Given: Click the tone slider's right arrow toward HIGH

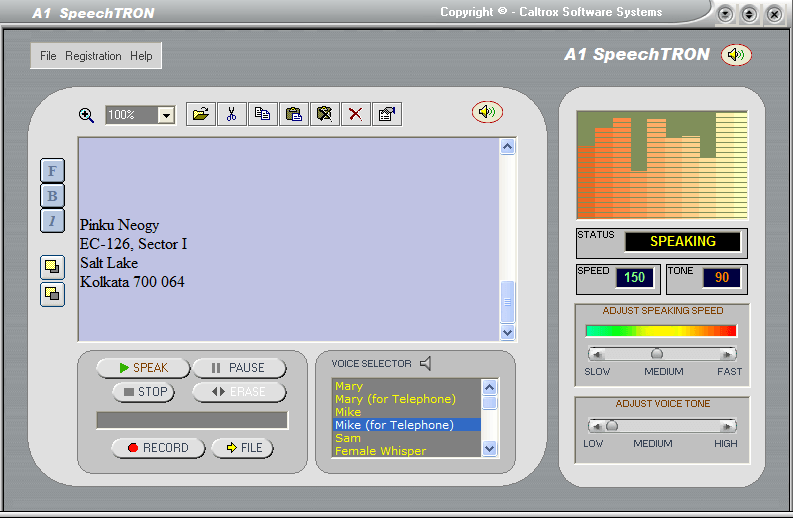Looking at the screenshot, I should (x=727, y=426).
